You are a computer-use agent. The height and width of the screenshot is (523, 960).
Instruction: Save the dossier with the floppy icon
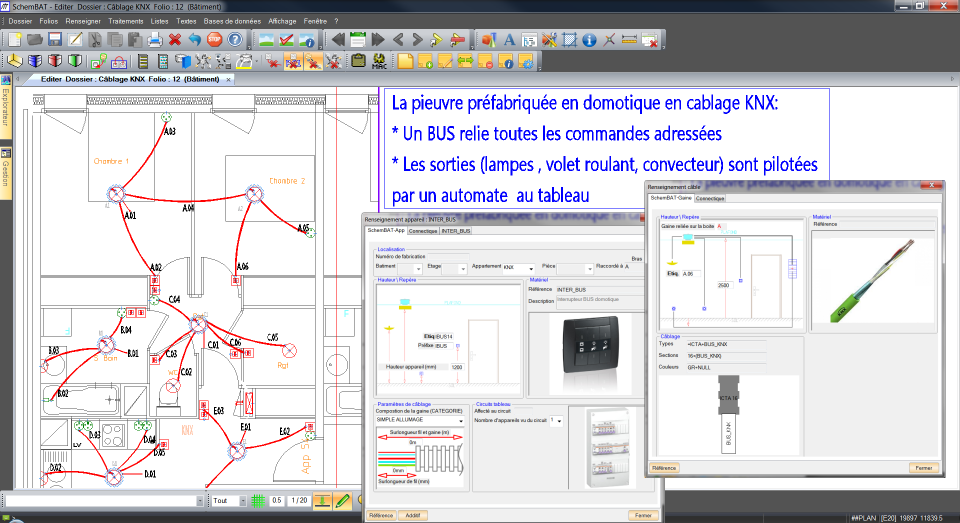click(55, 40)
